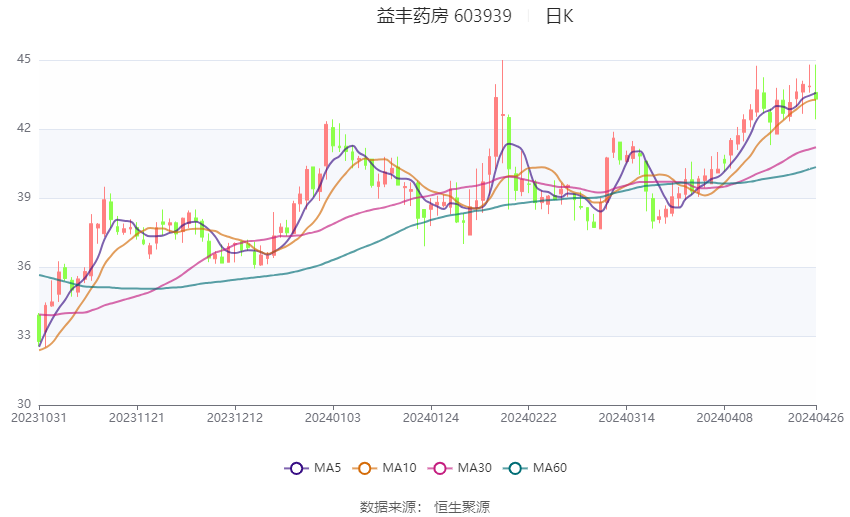Toggle the MA60 legend series
The width and height of the screenshot is (850, 517).
pos(535,468)
